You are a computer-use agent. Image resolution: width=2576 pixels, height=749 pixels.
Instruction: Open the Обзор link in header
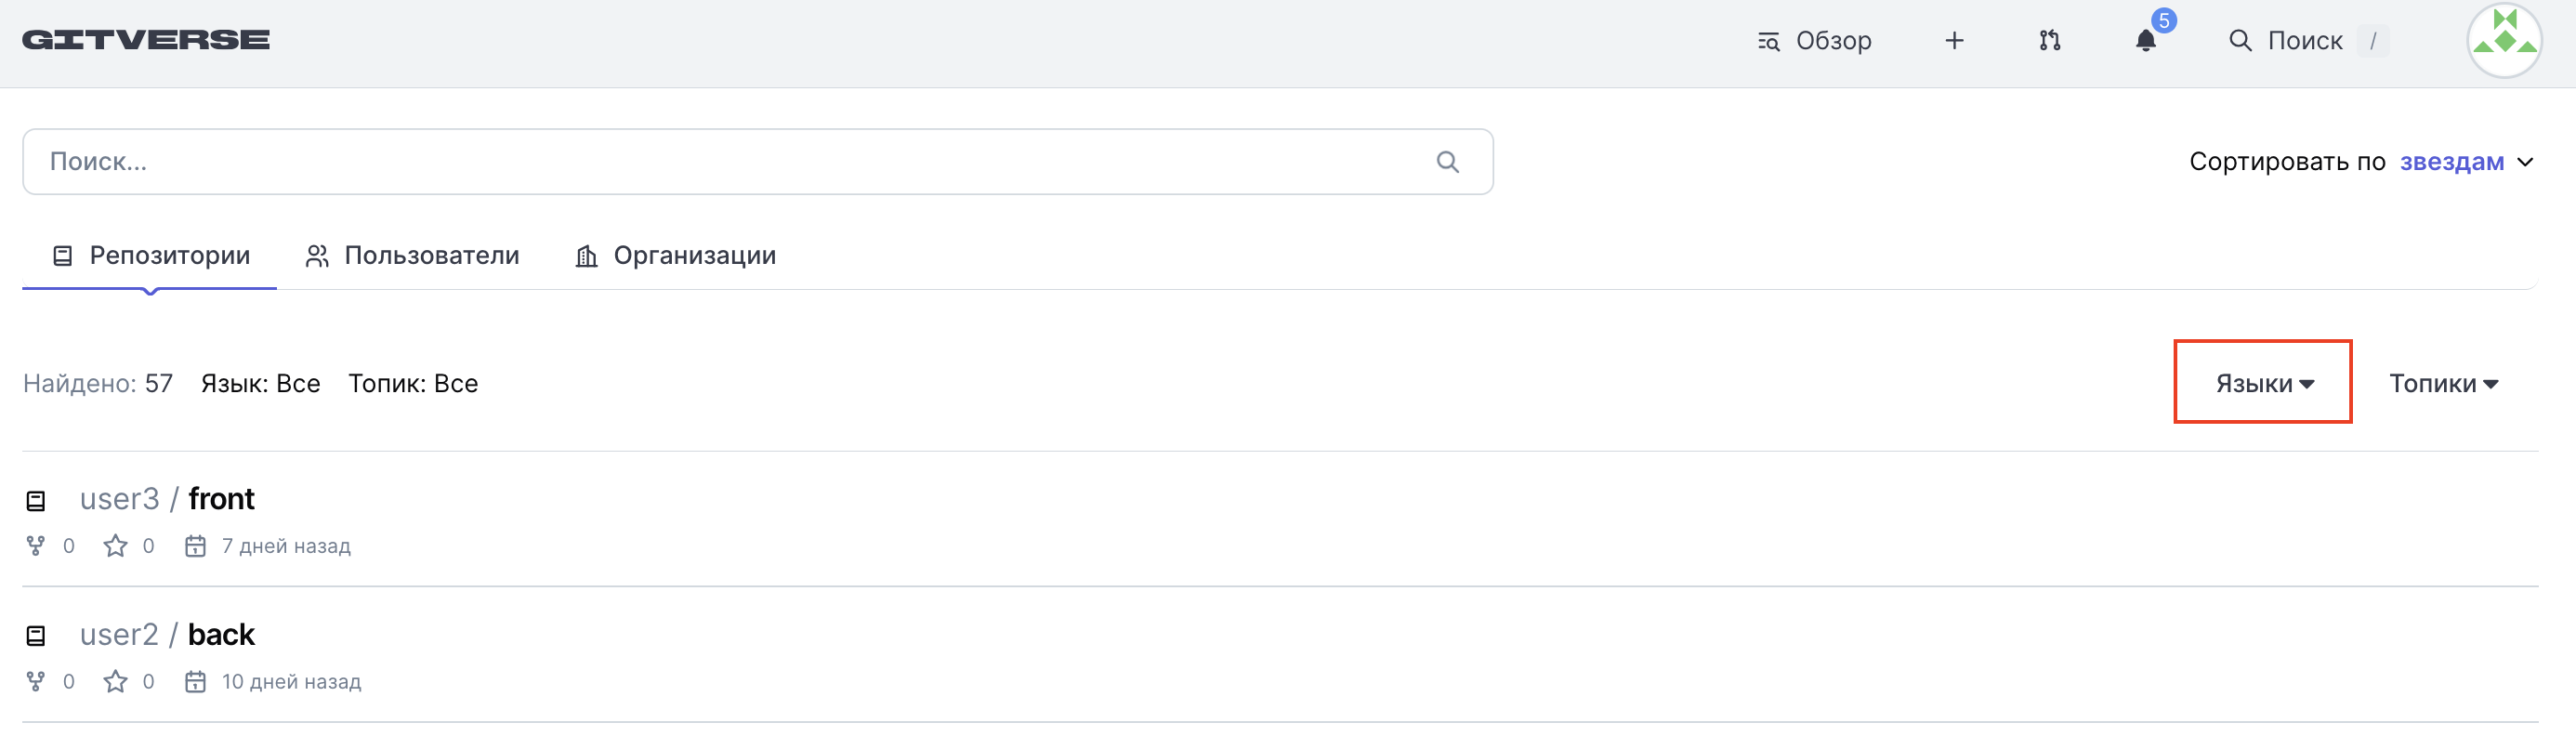point(1815,40)
